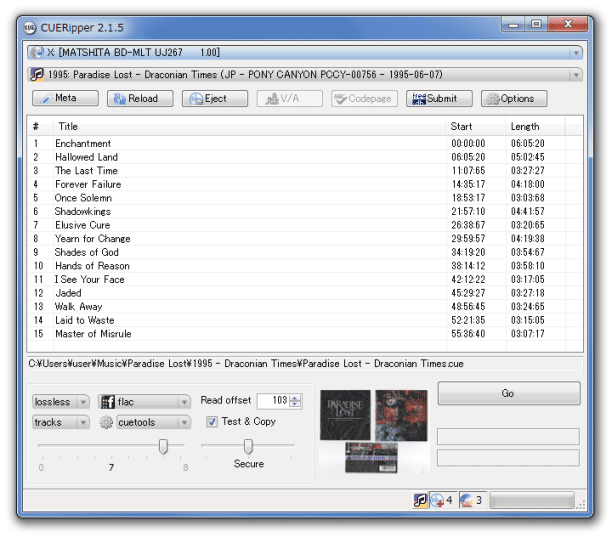Click the music note icon in release dropdown

(x=37, y=74)
